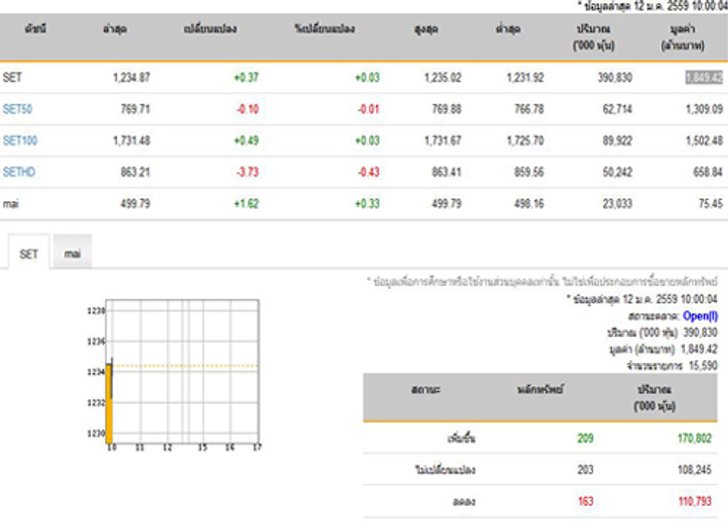
Task: Open the SET50 index link
Action: (18, 109)
